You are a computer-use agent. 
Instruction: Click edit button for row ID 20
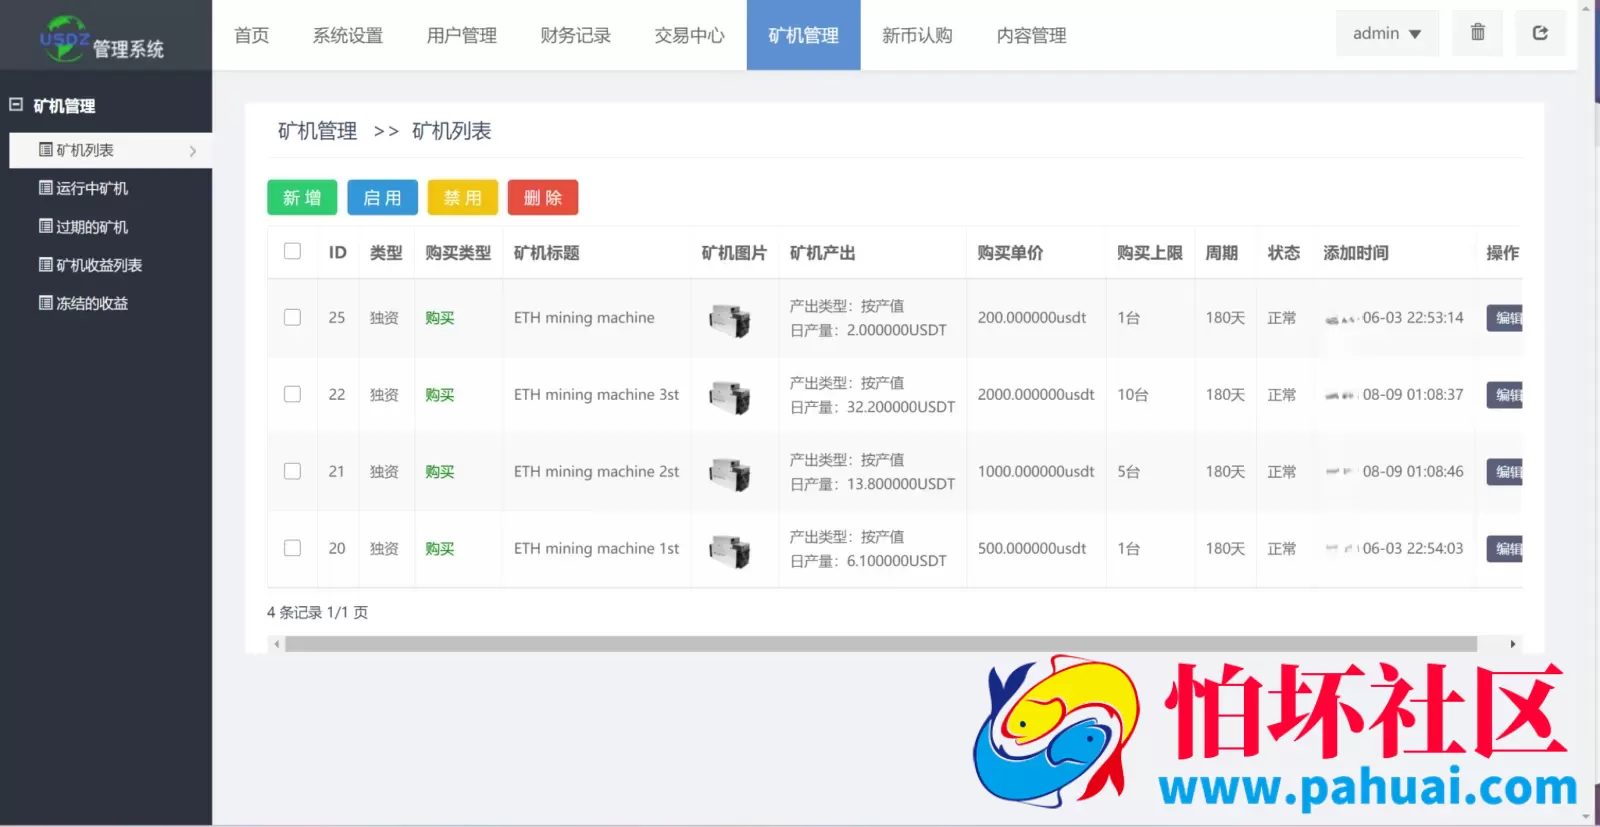pyautogui.click(x=1505, y=549)
